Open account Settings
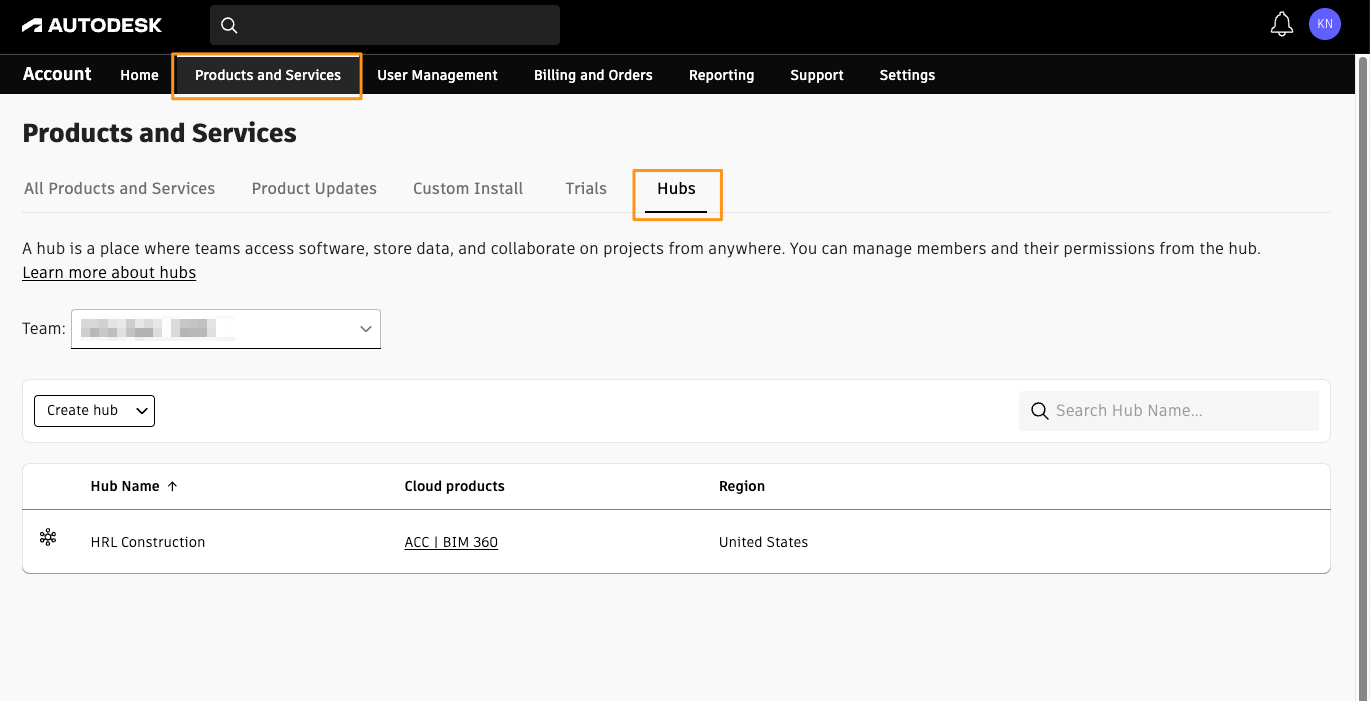The height and width of the screenshot is (701, 1370). pos(907,75)
